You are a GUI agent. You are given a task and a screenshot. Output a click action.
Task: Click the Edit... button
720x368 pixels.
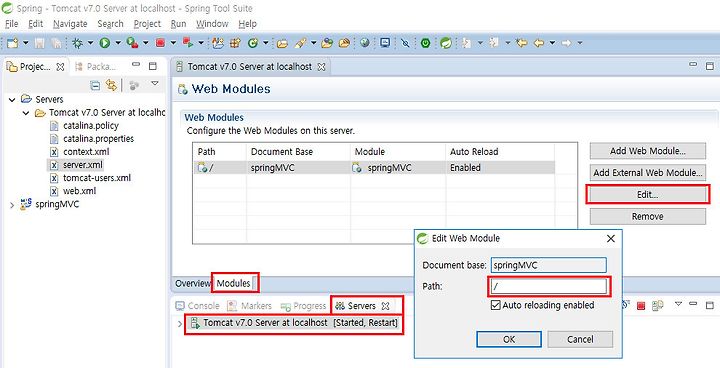pos(647,195)
